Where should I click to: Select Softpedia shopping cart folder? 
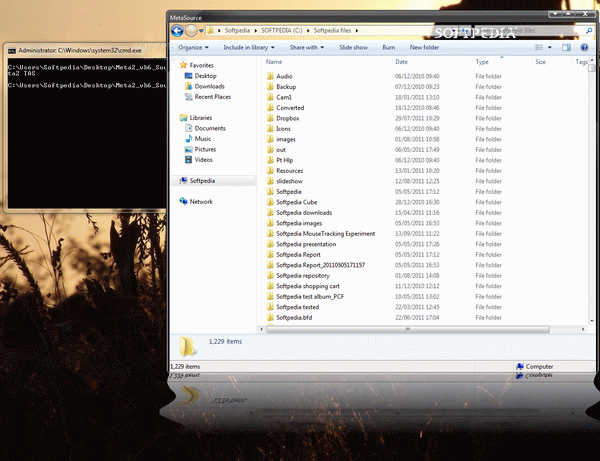click(303, 286)
